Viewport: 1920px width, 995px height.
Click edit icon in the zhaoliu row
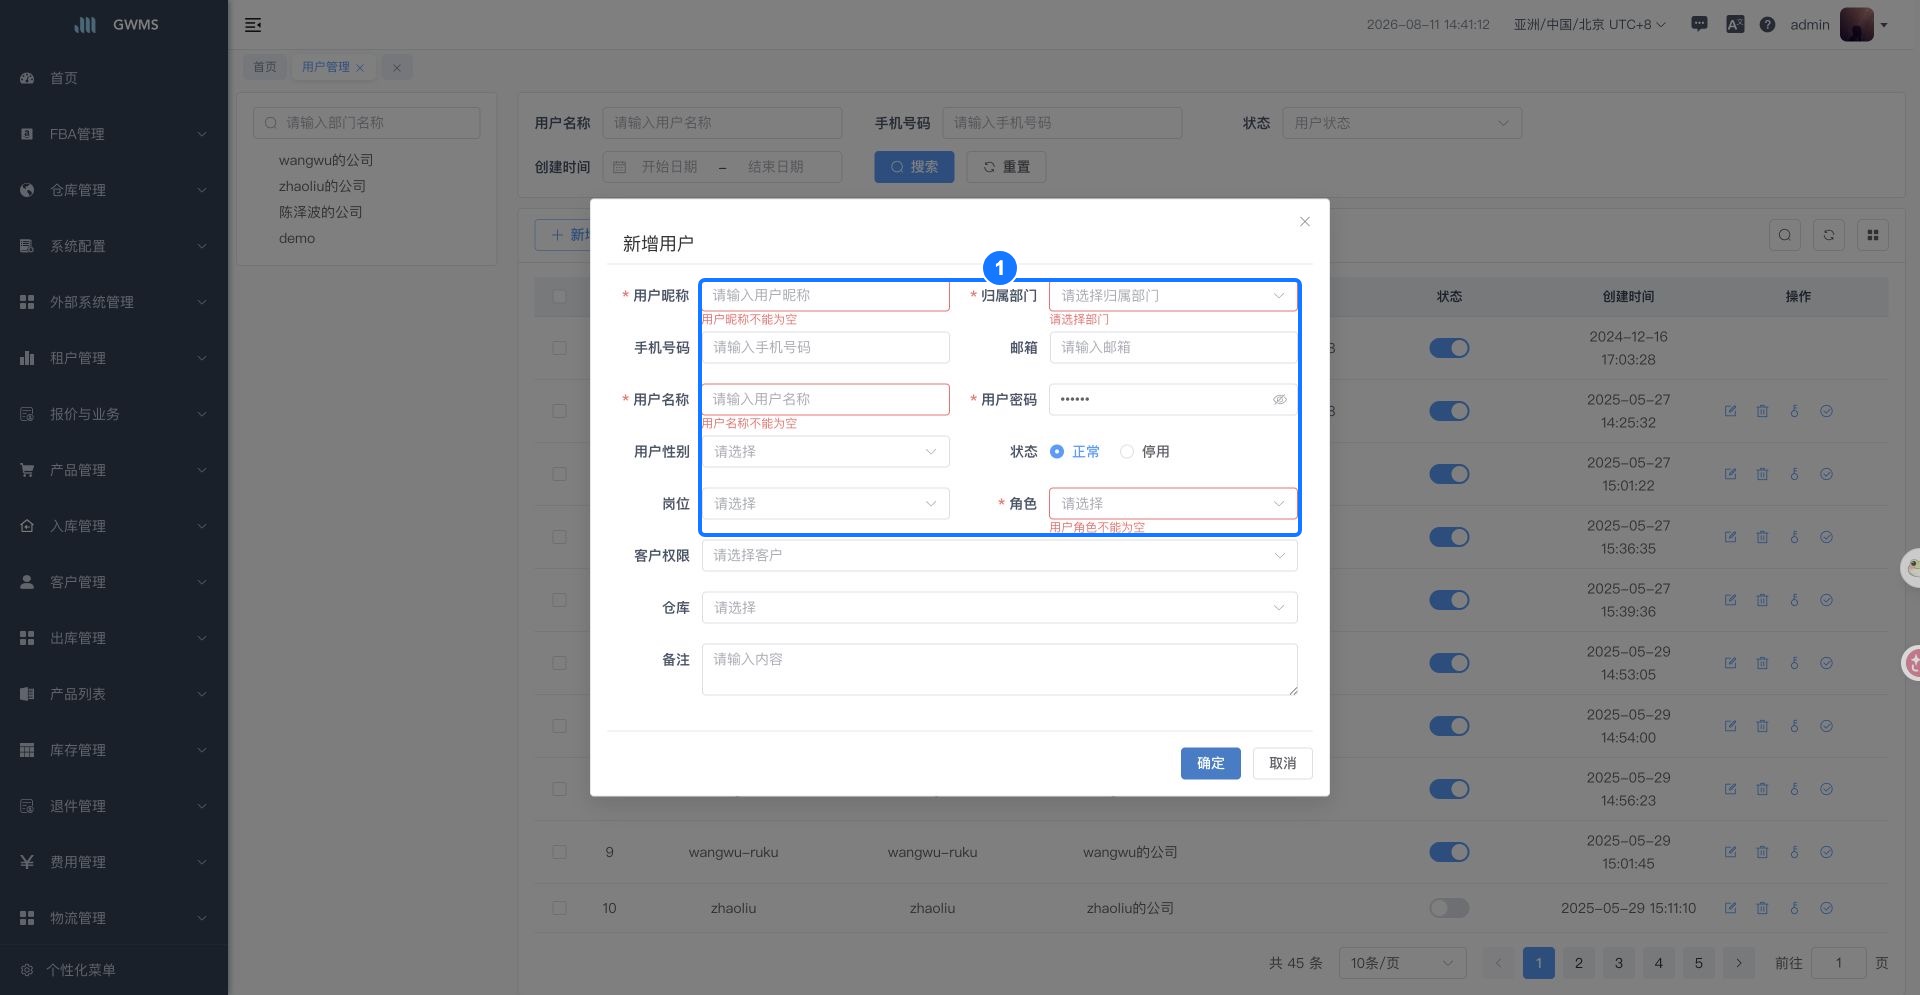pyautogui.click(x=1730, y=908)
